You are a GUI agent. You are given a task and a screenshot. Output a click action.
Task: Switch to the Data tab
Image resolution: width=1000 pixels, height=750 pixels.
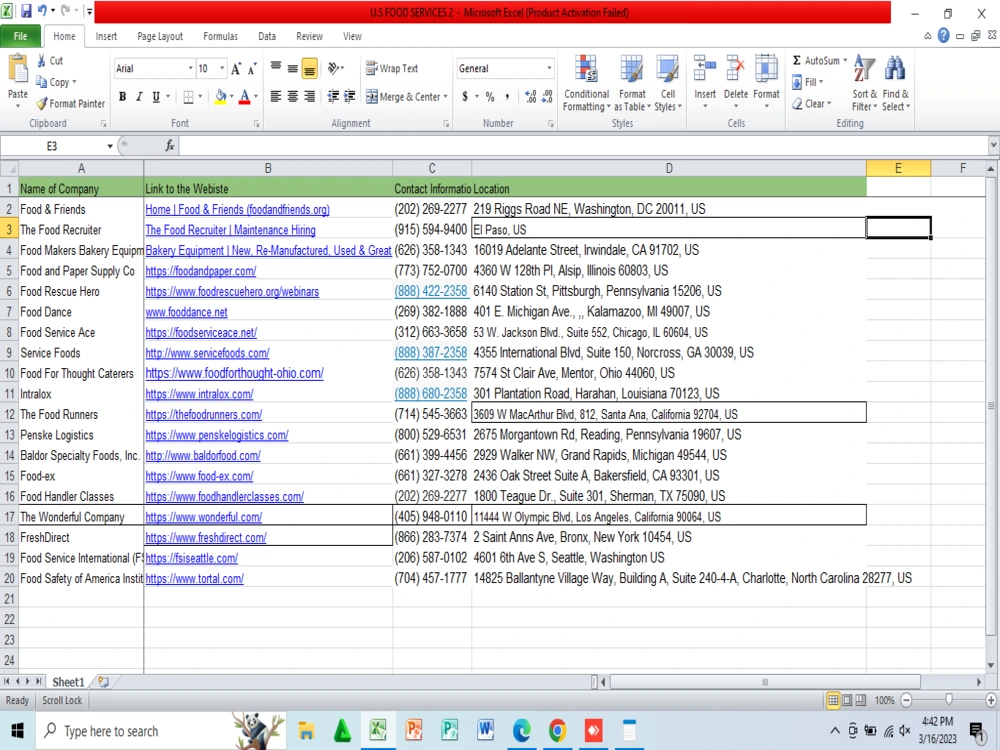267,36
